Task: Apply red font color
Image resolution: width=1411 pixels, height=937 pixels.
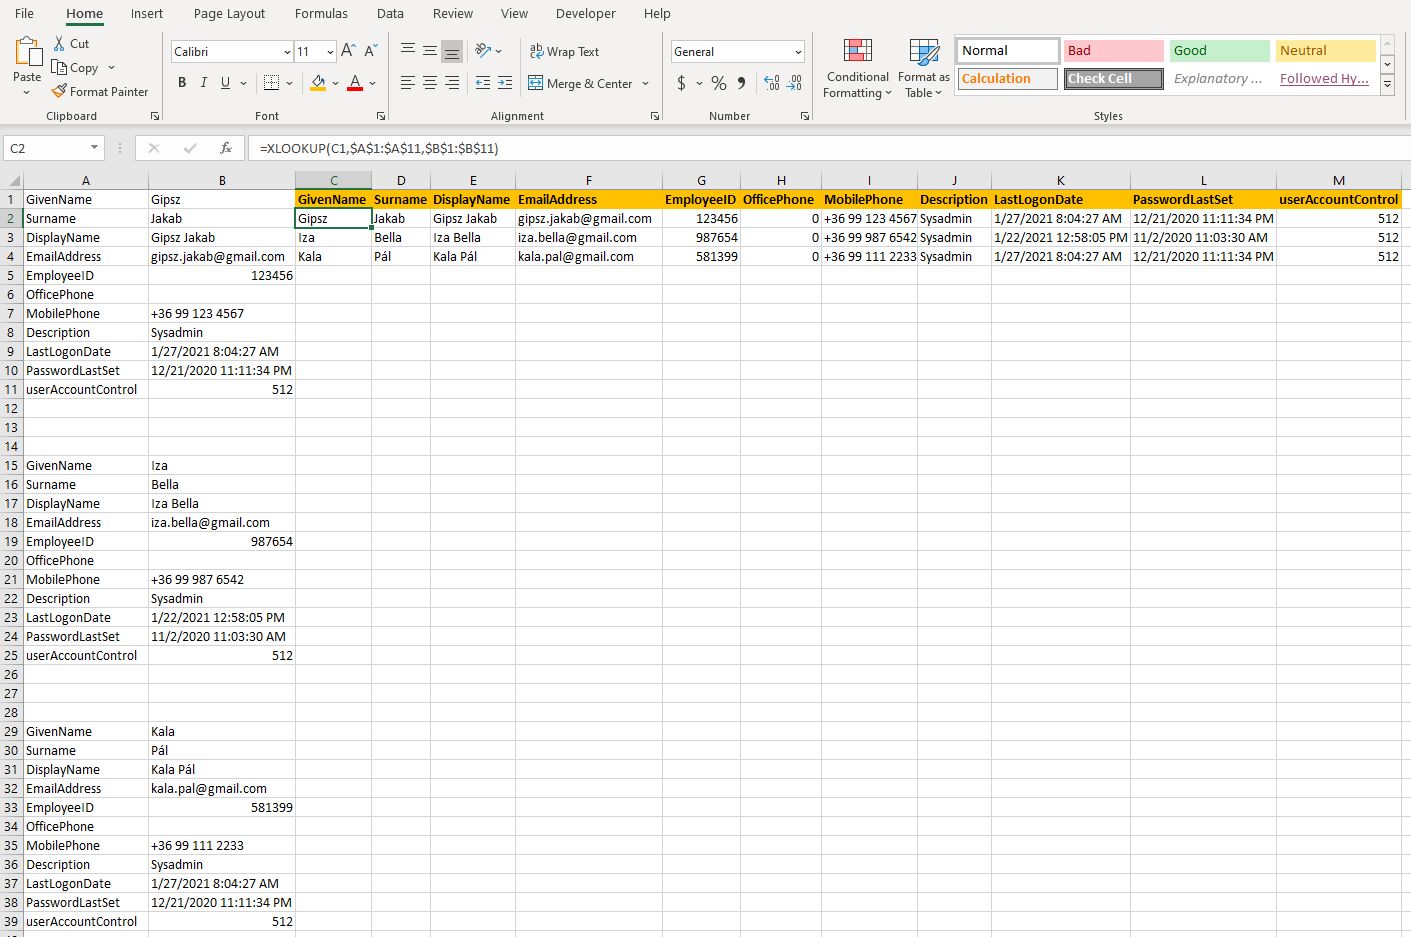Action: coord(355,83)
